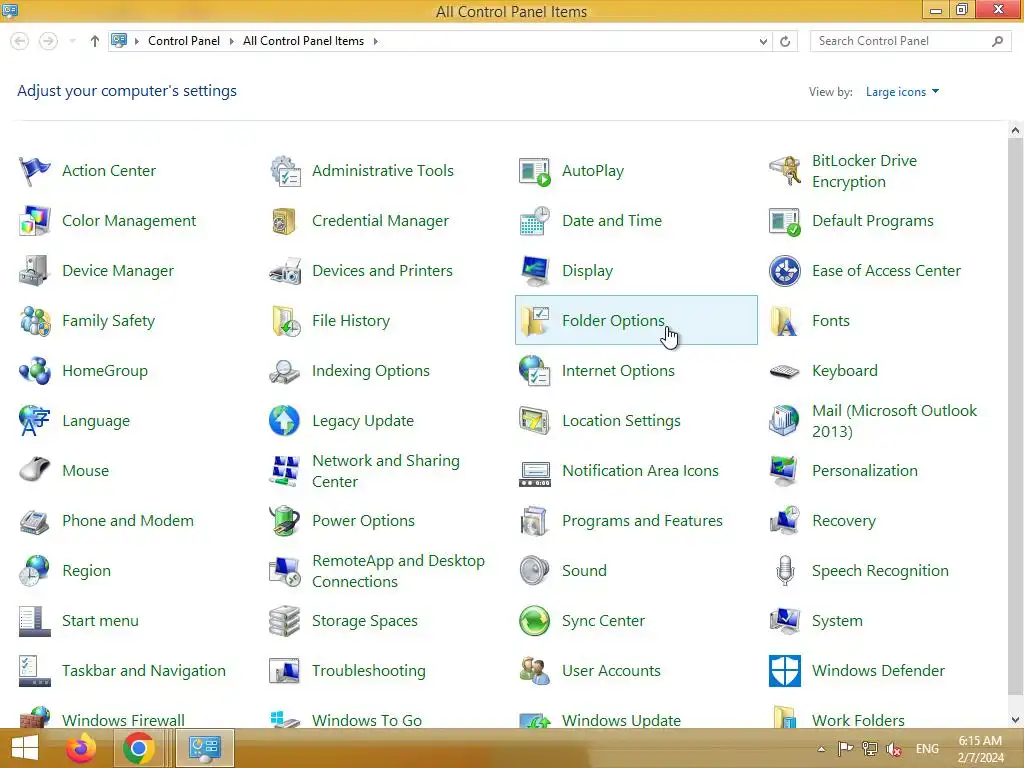Click the All Control Panel Items breadcrumb
Viewport: 1024px width, 768px height.
pyautogui.click(x=304, y=41)
